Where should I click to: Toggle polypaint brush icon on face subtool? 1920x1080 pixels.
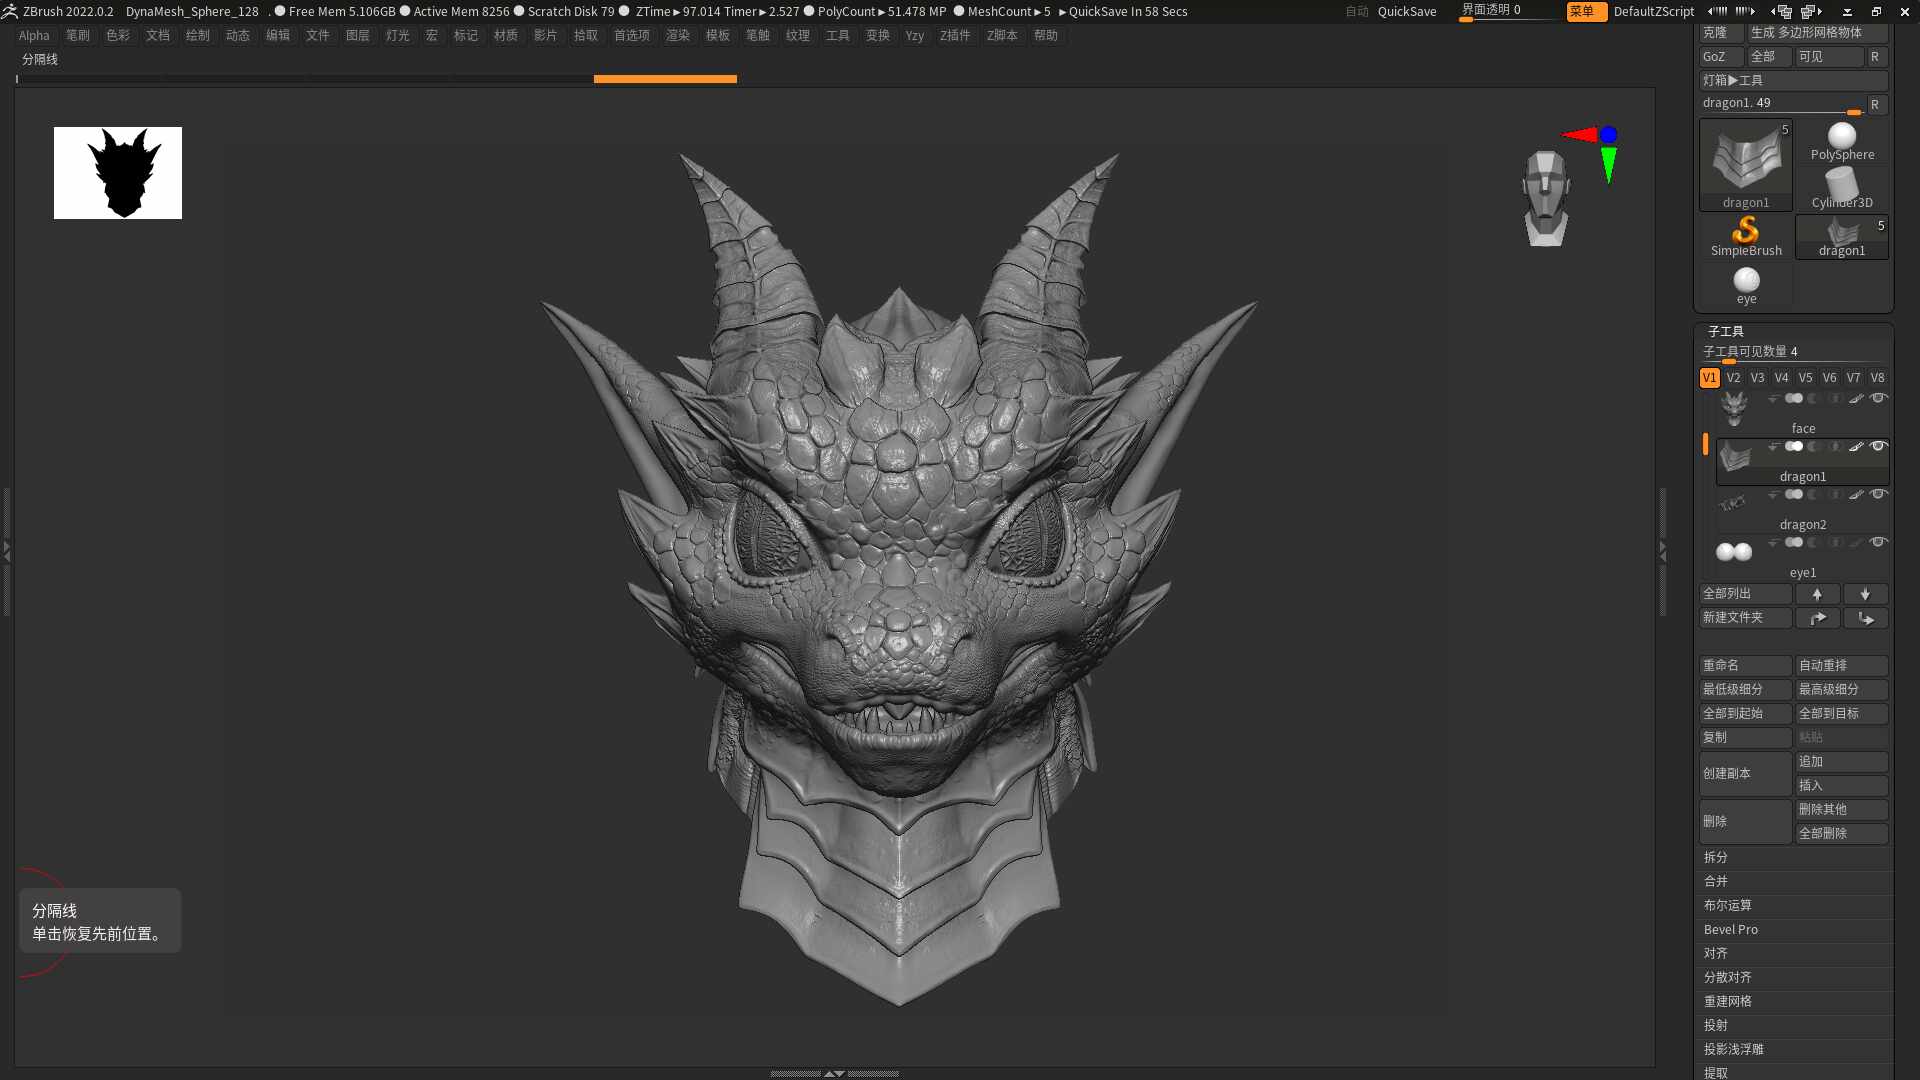click(x=1856, y=399)
